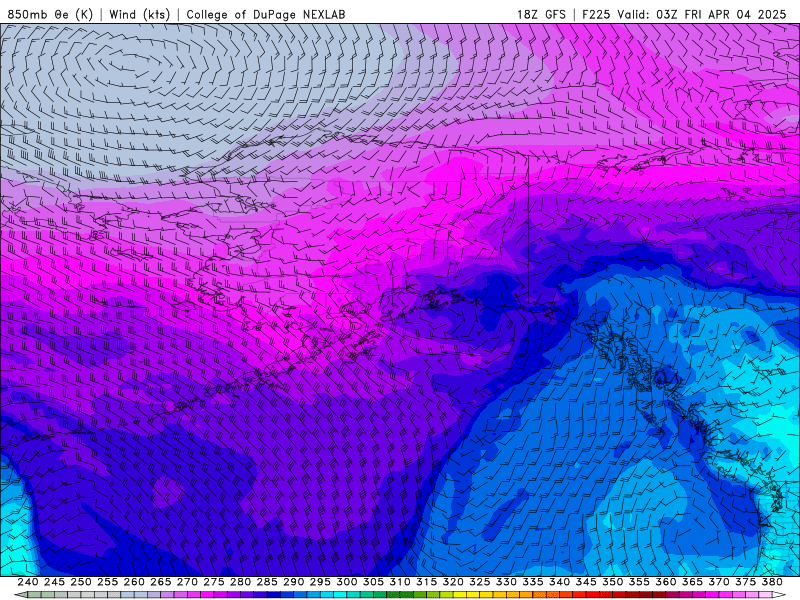
Task: Click the 245 color scale label
Action: [54, 582]
